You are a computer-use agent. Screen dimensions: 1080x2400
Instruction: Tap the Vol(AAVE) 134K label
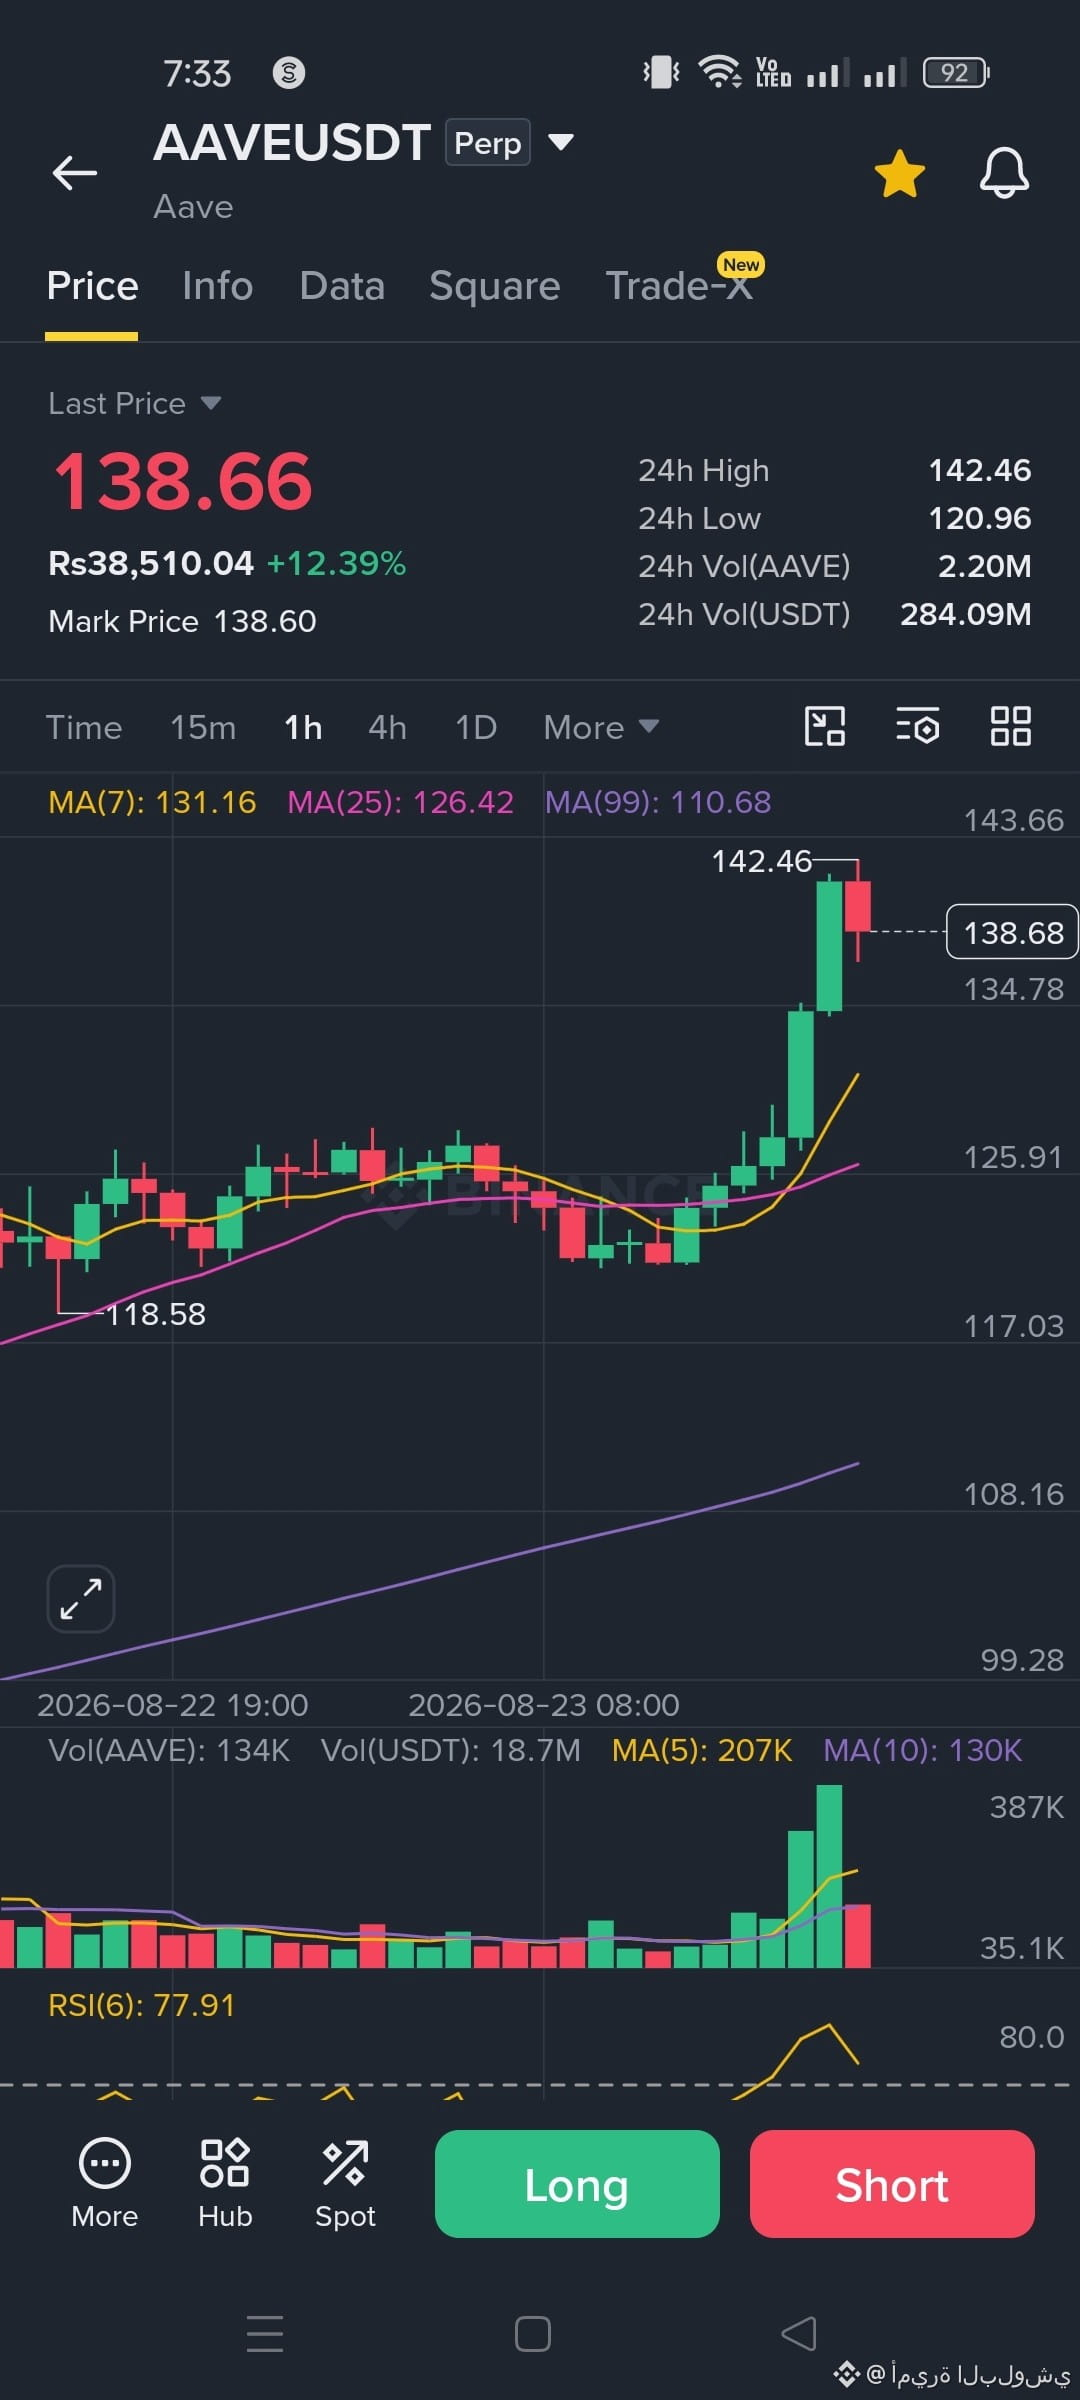pos(169,1750)
